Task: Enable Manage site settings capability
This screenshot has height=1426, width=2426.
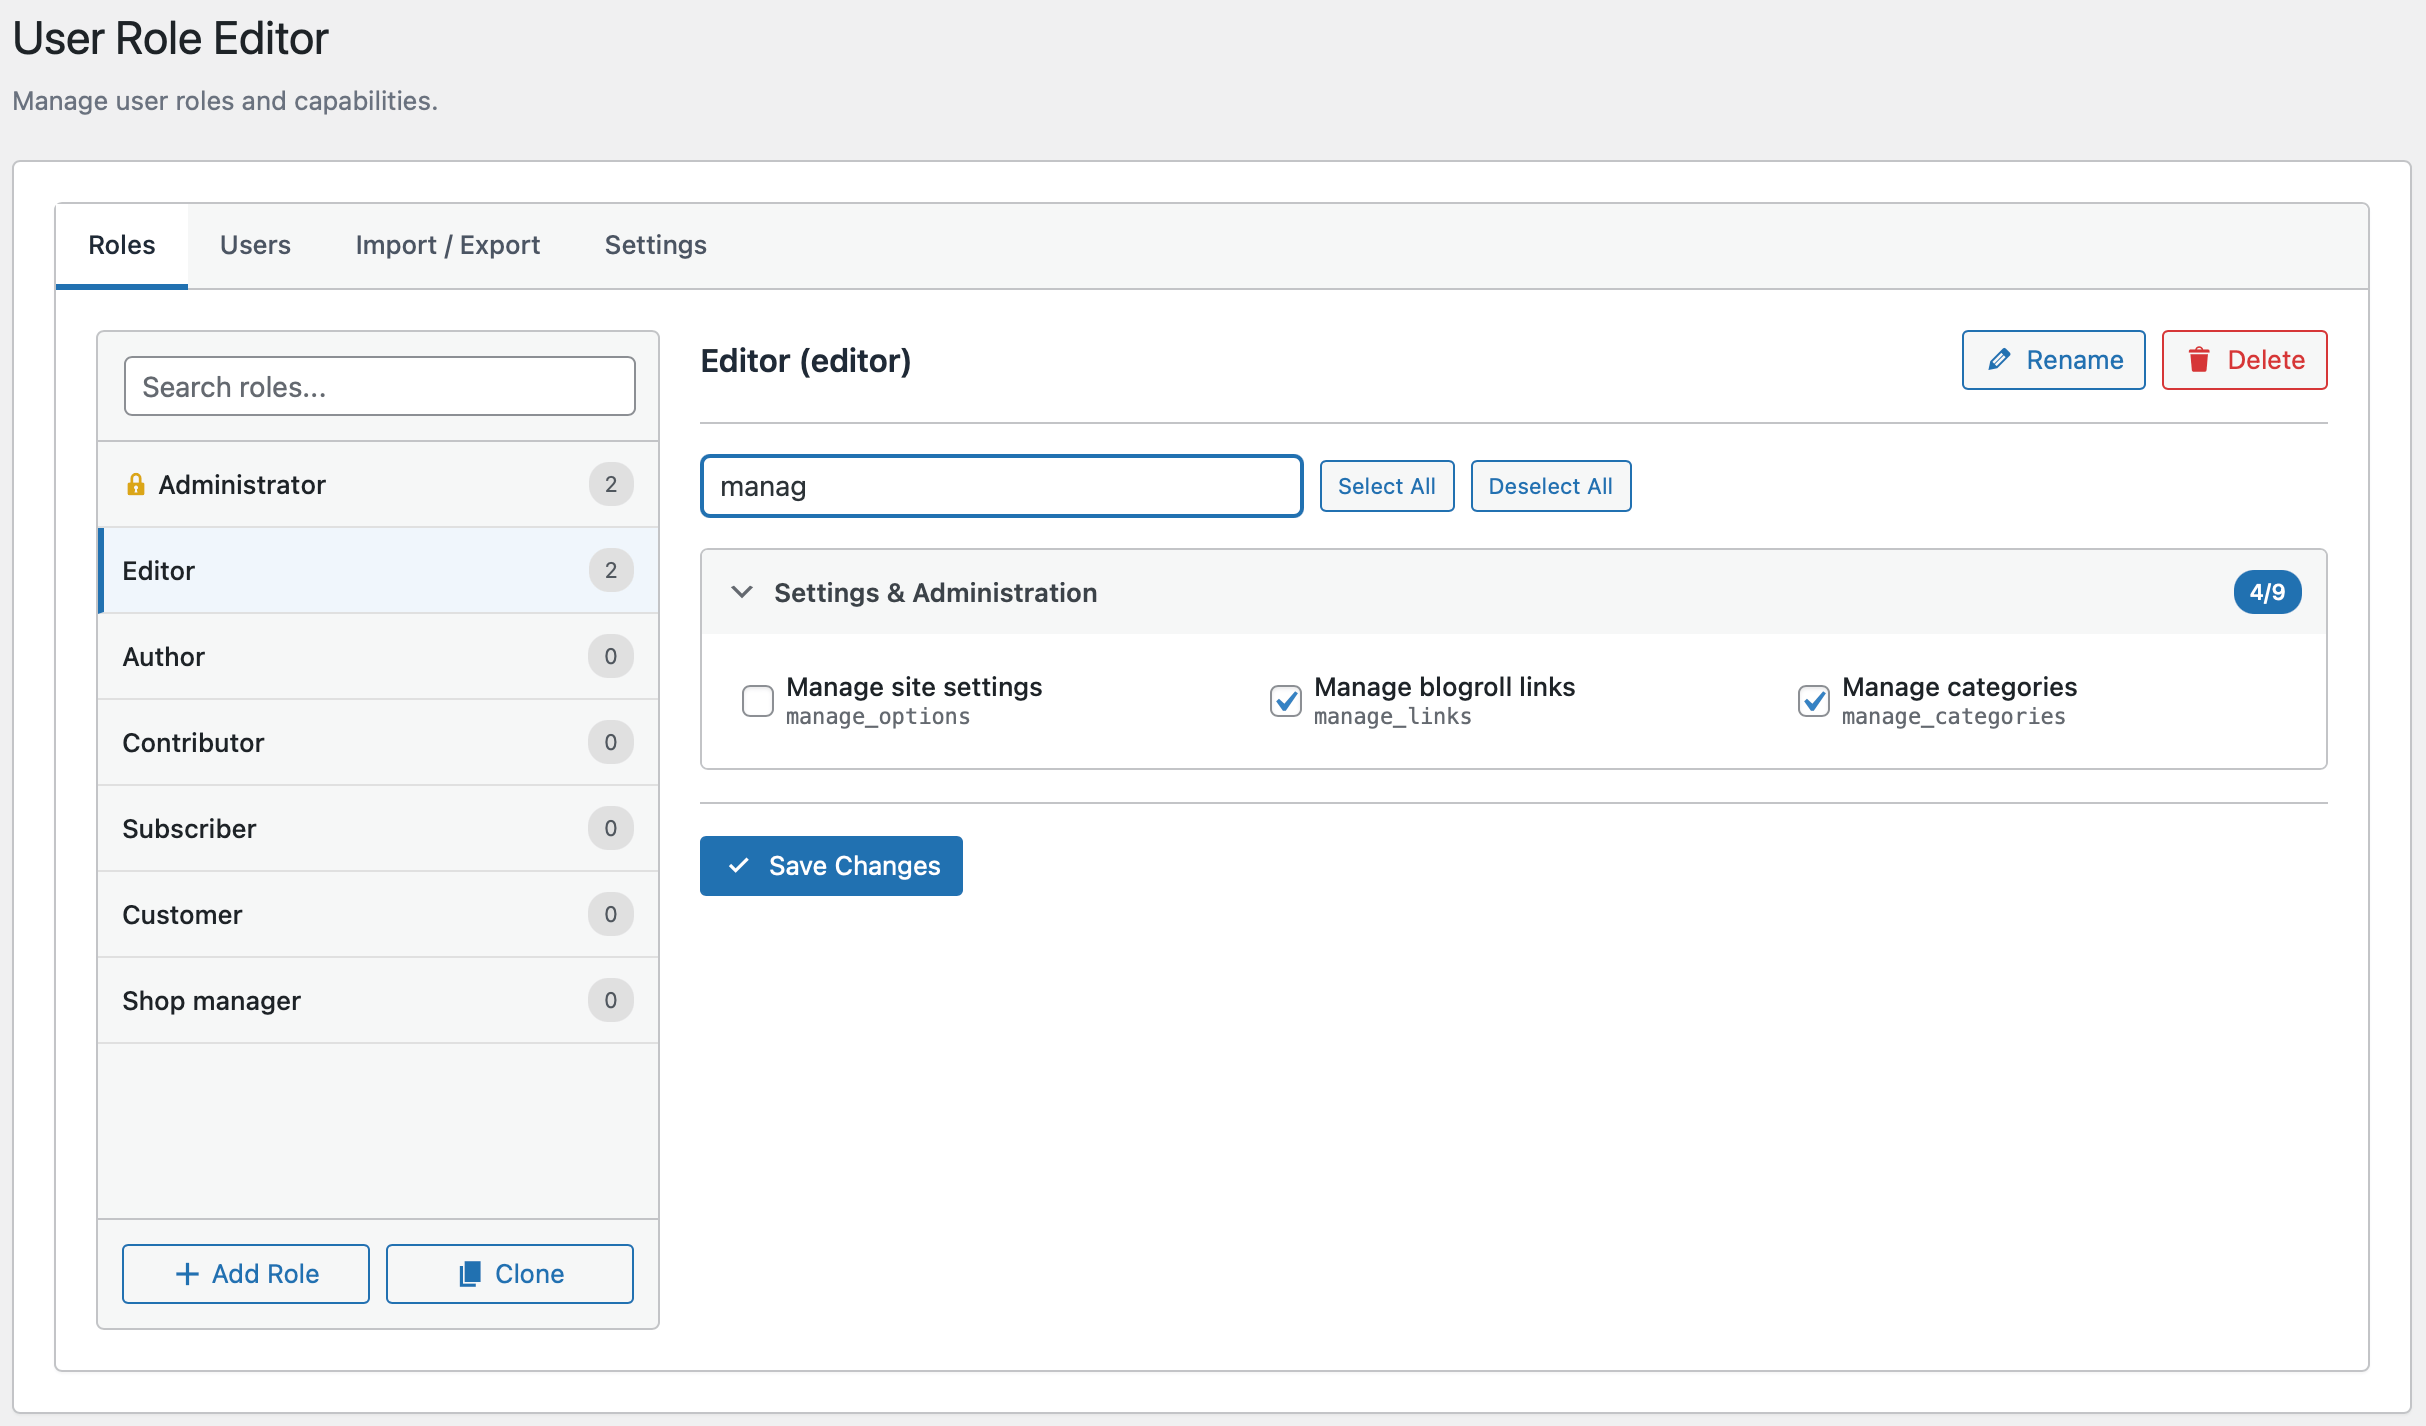Action: tap(757, 701)
